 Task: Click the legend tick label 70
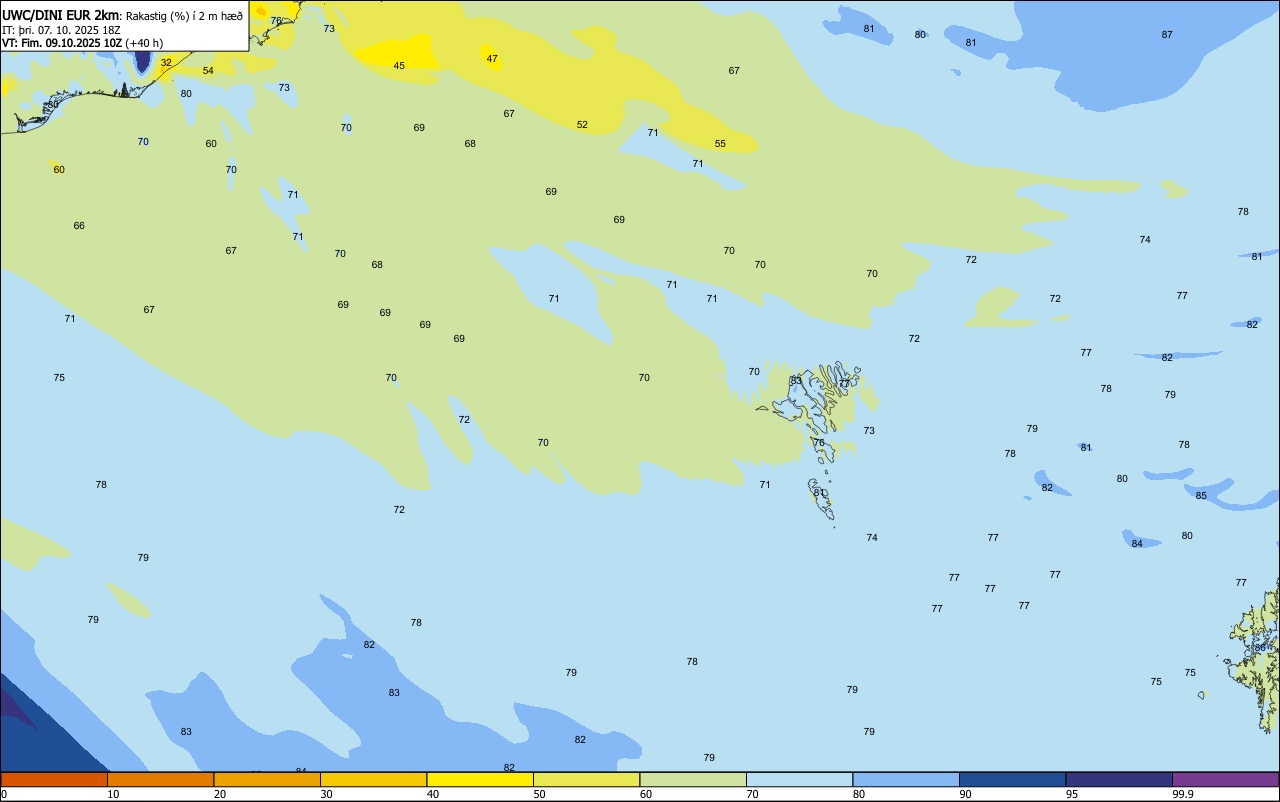pyautogui.click(x=752, y=794)
